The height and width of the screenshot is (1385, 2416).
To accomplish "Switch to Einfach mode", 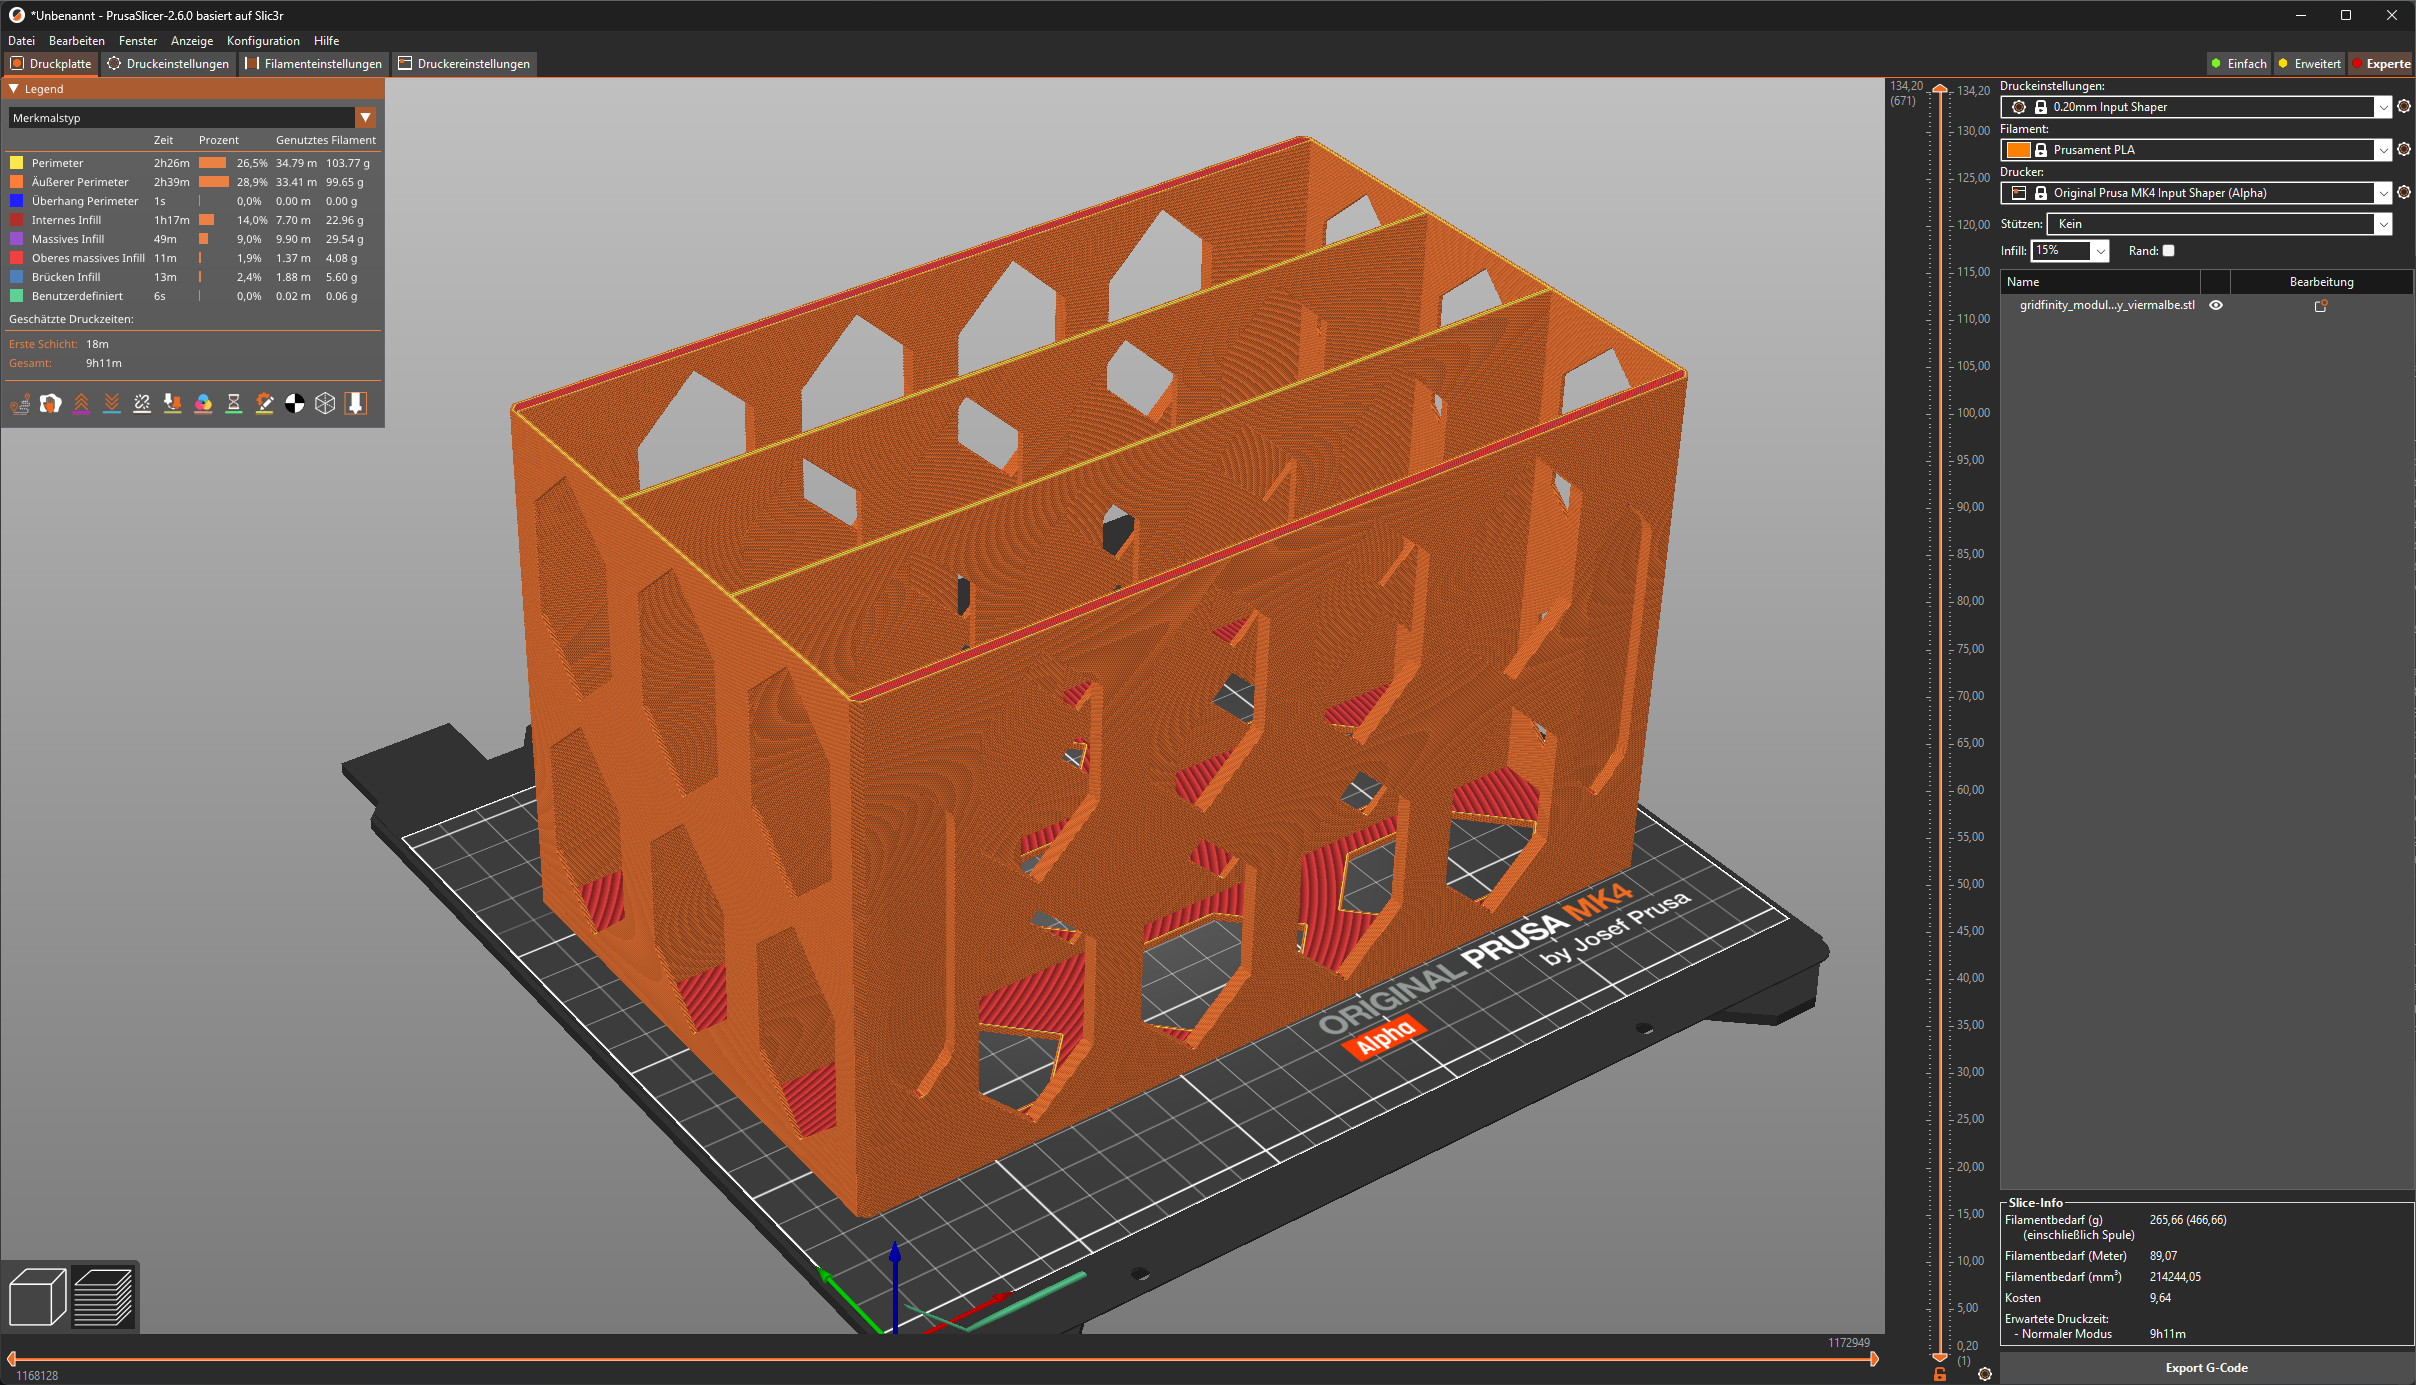I will [2238, 64].
